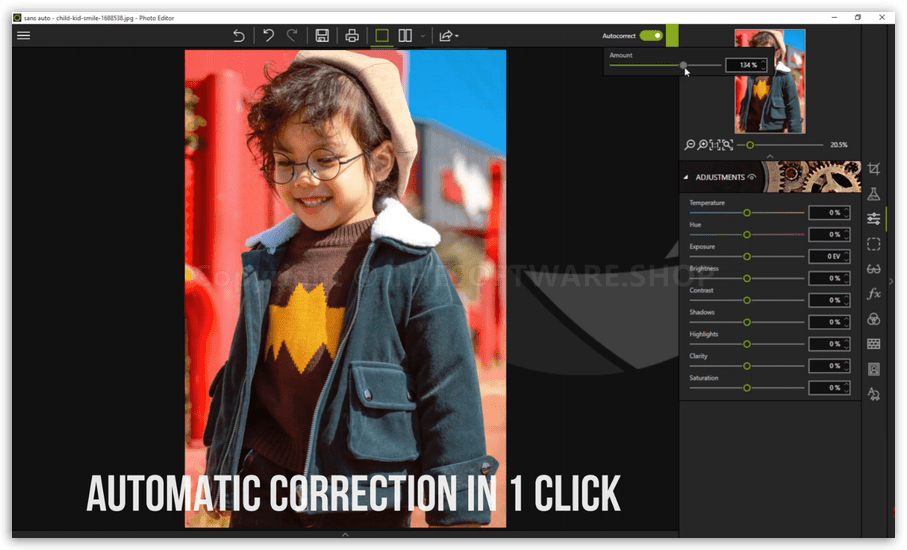Screen dimensions: 907x550
Task: Open the portrait frame tool
Action: click(873, 369)
